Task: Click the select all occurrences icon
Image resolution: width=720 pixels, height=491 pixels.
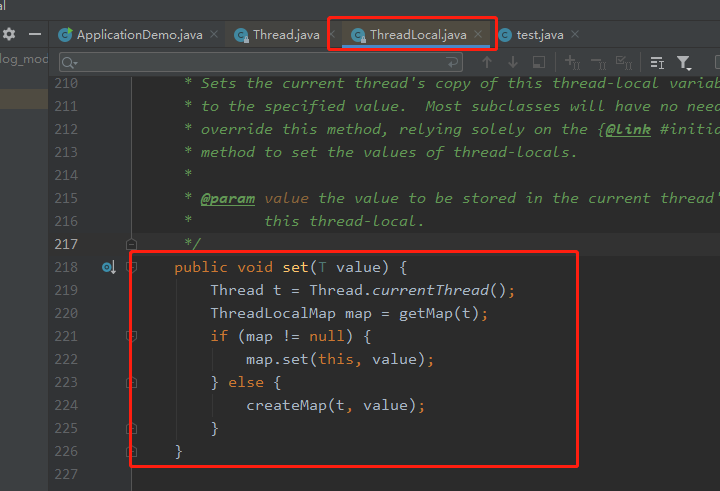Action: (x=624, y=62)
